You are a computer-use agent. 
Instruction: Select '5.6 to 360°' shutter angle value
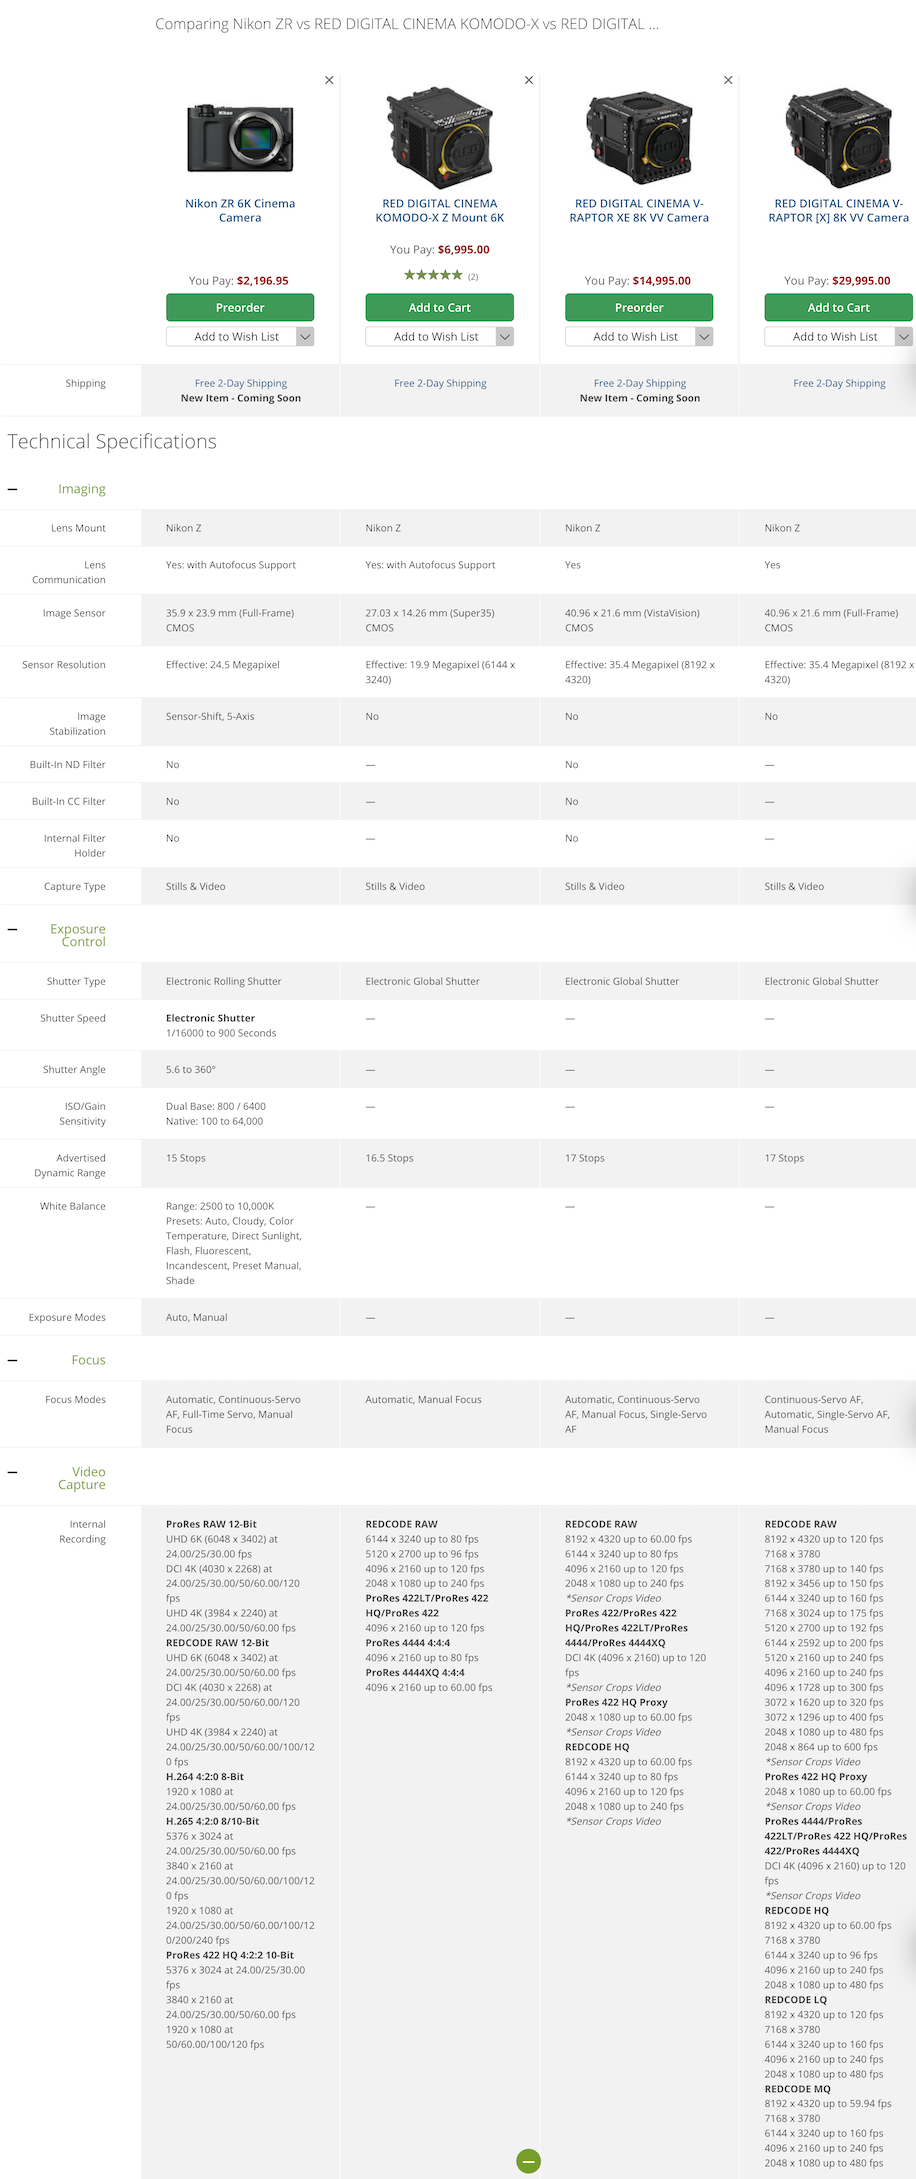[x=191, y=1070]
